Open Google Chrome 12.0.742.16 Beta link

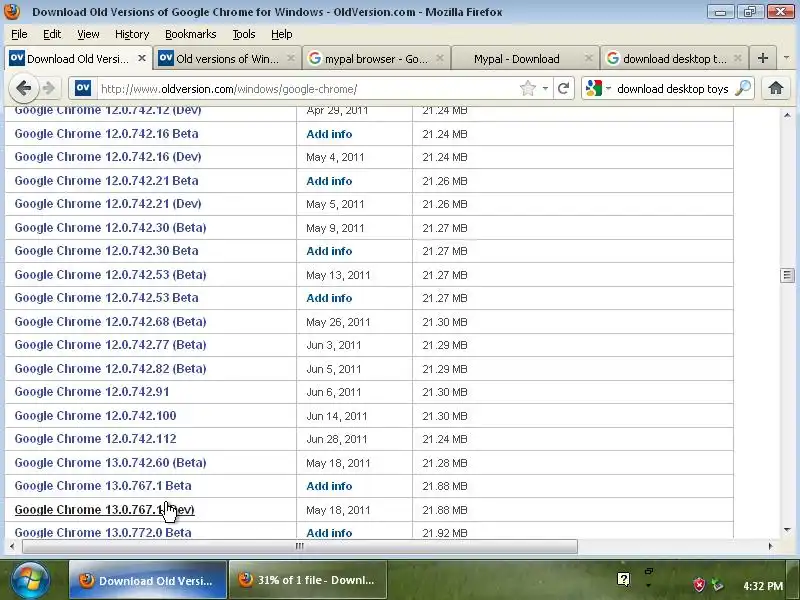tap(106, 134)
